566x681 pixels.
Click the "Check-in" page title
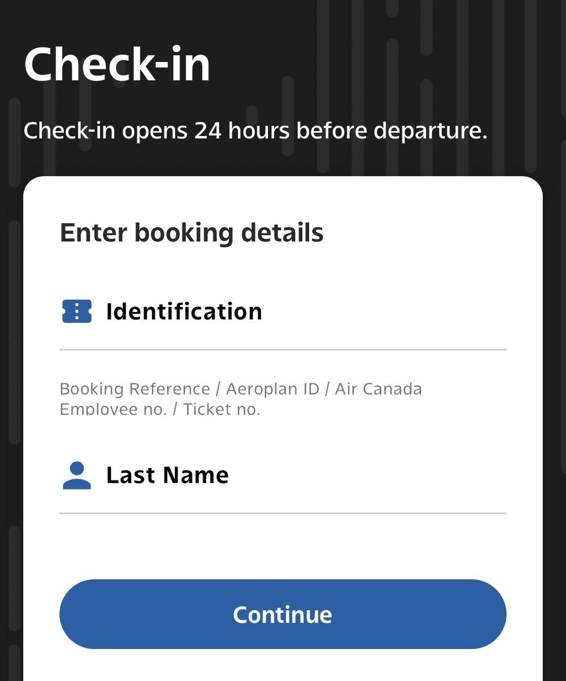[x=117, y=64]
